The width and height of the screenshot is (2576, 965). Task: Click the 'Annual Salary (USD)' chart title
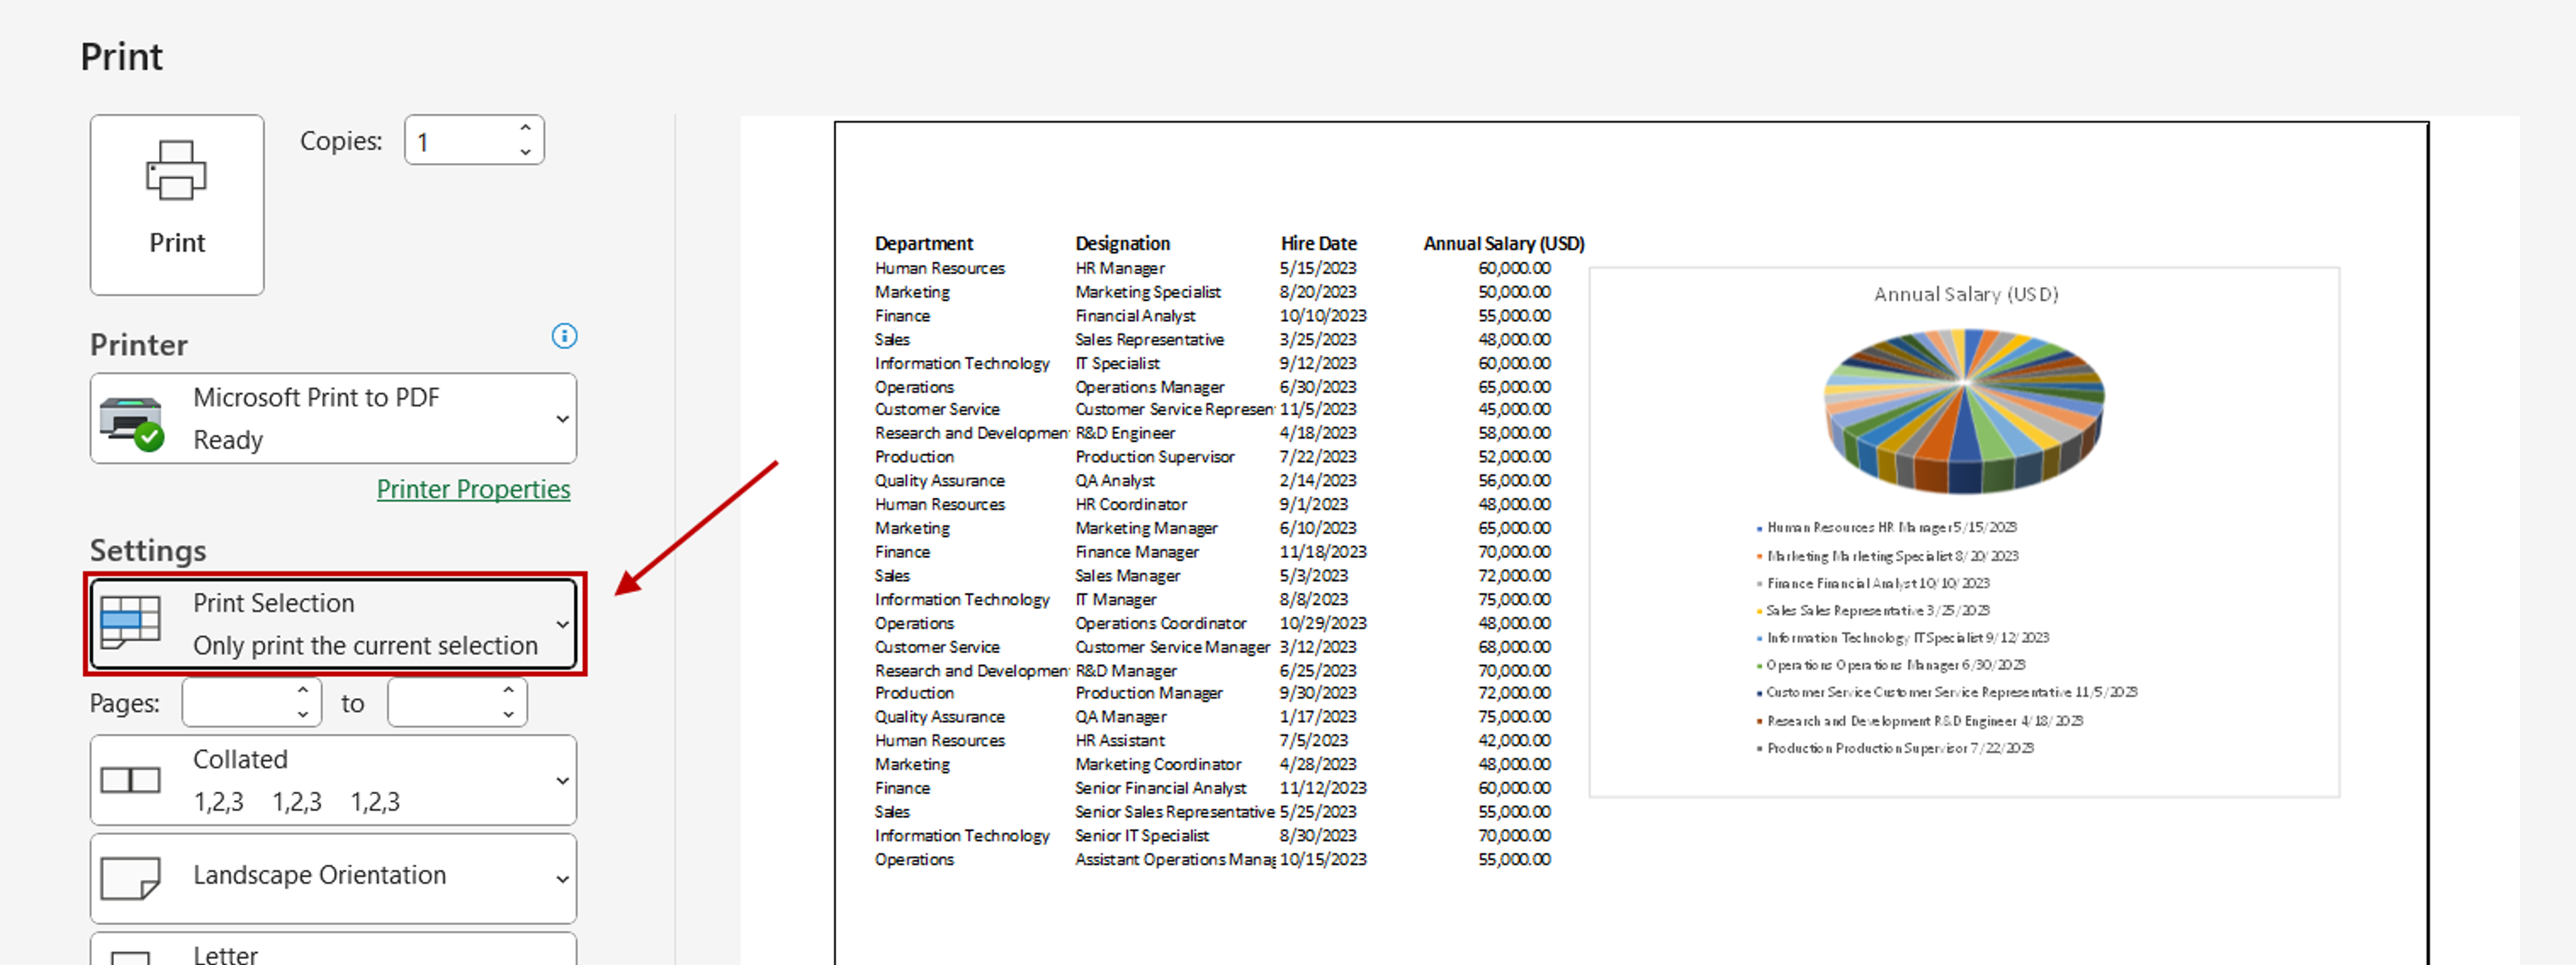(x=1966, y=294)
